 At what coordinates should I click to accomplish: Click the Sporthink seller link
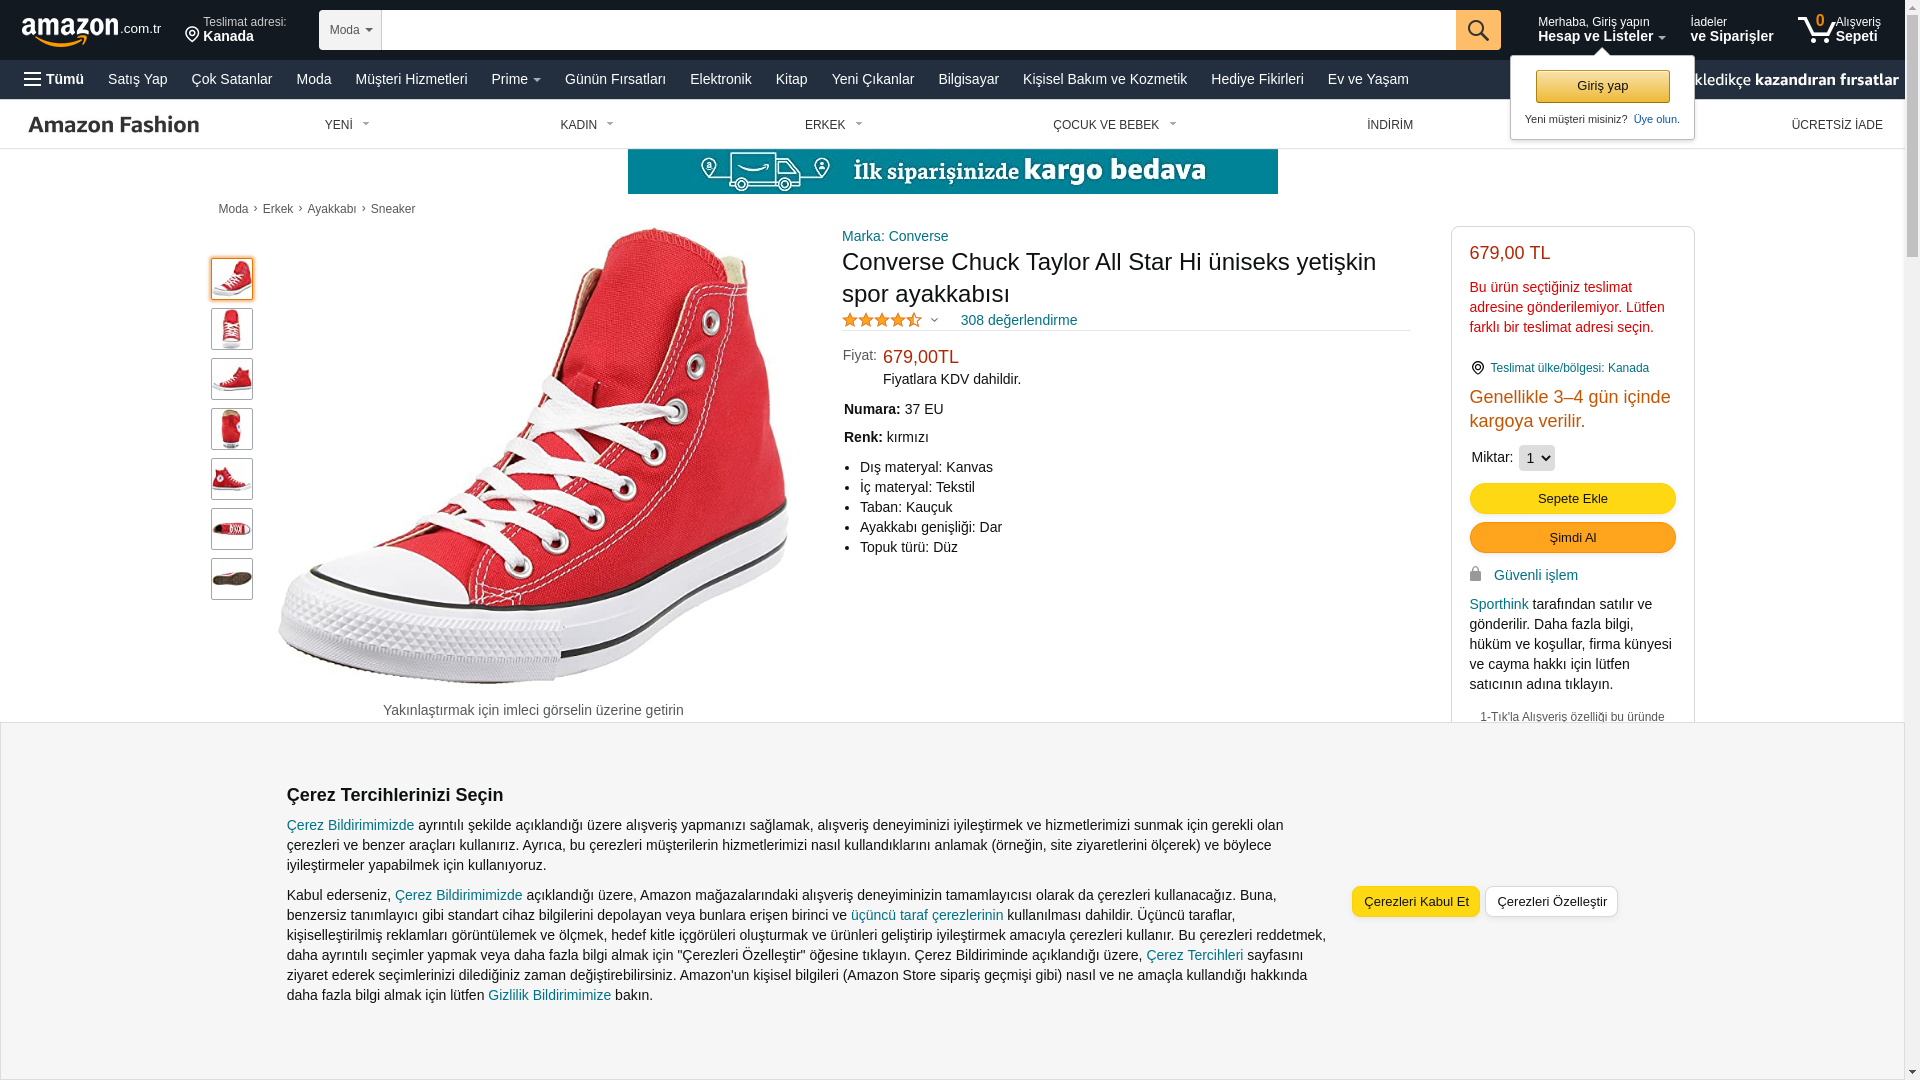(1498, 604)
